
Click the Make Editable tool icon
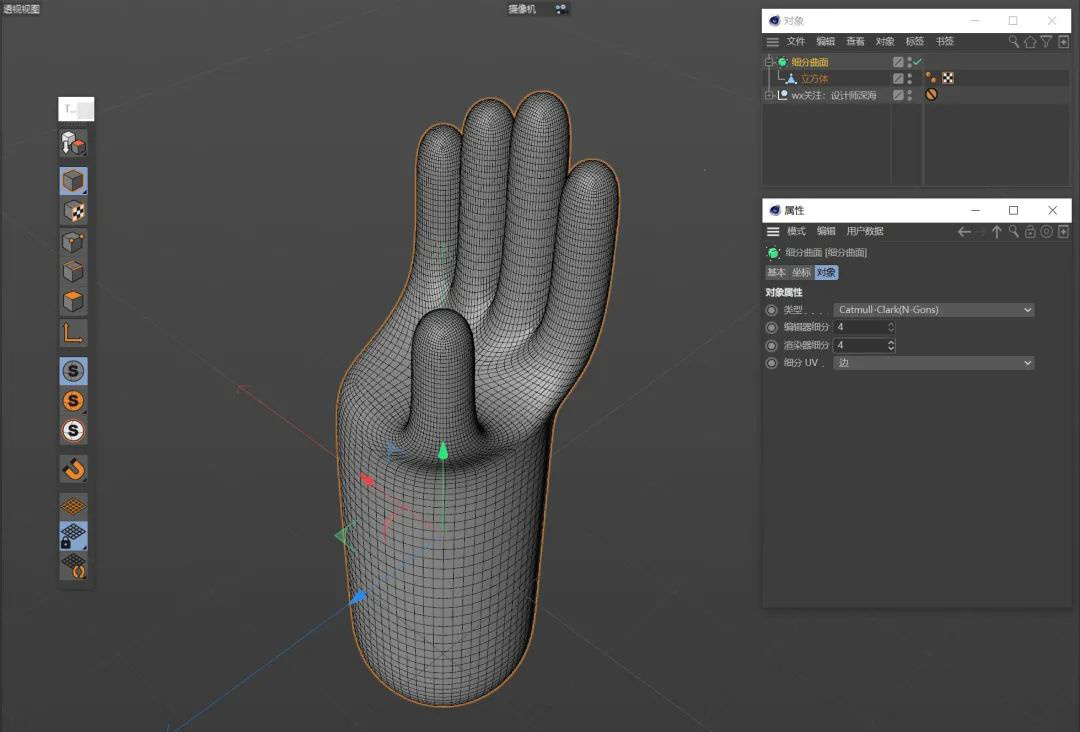[x=74, y=144]
